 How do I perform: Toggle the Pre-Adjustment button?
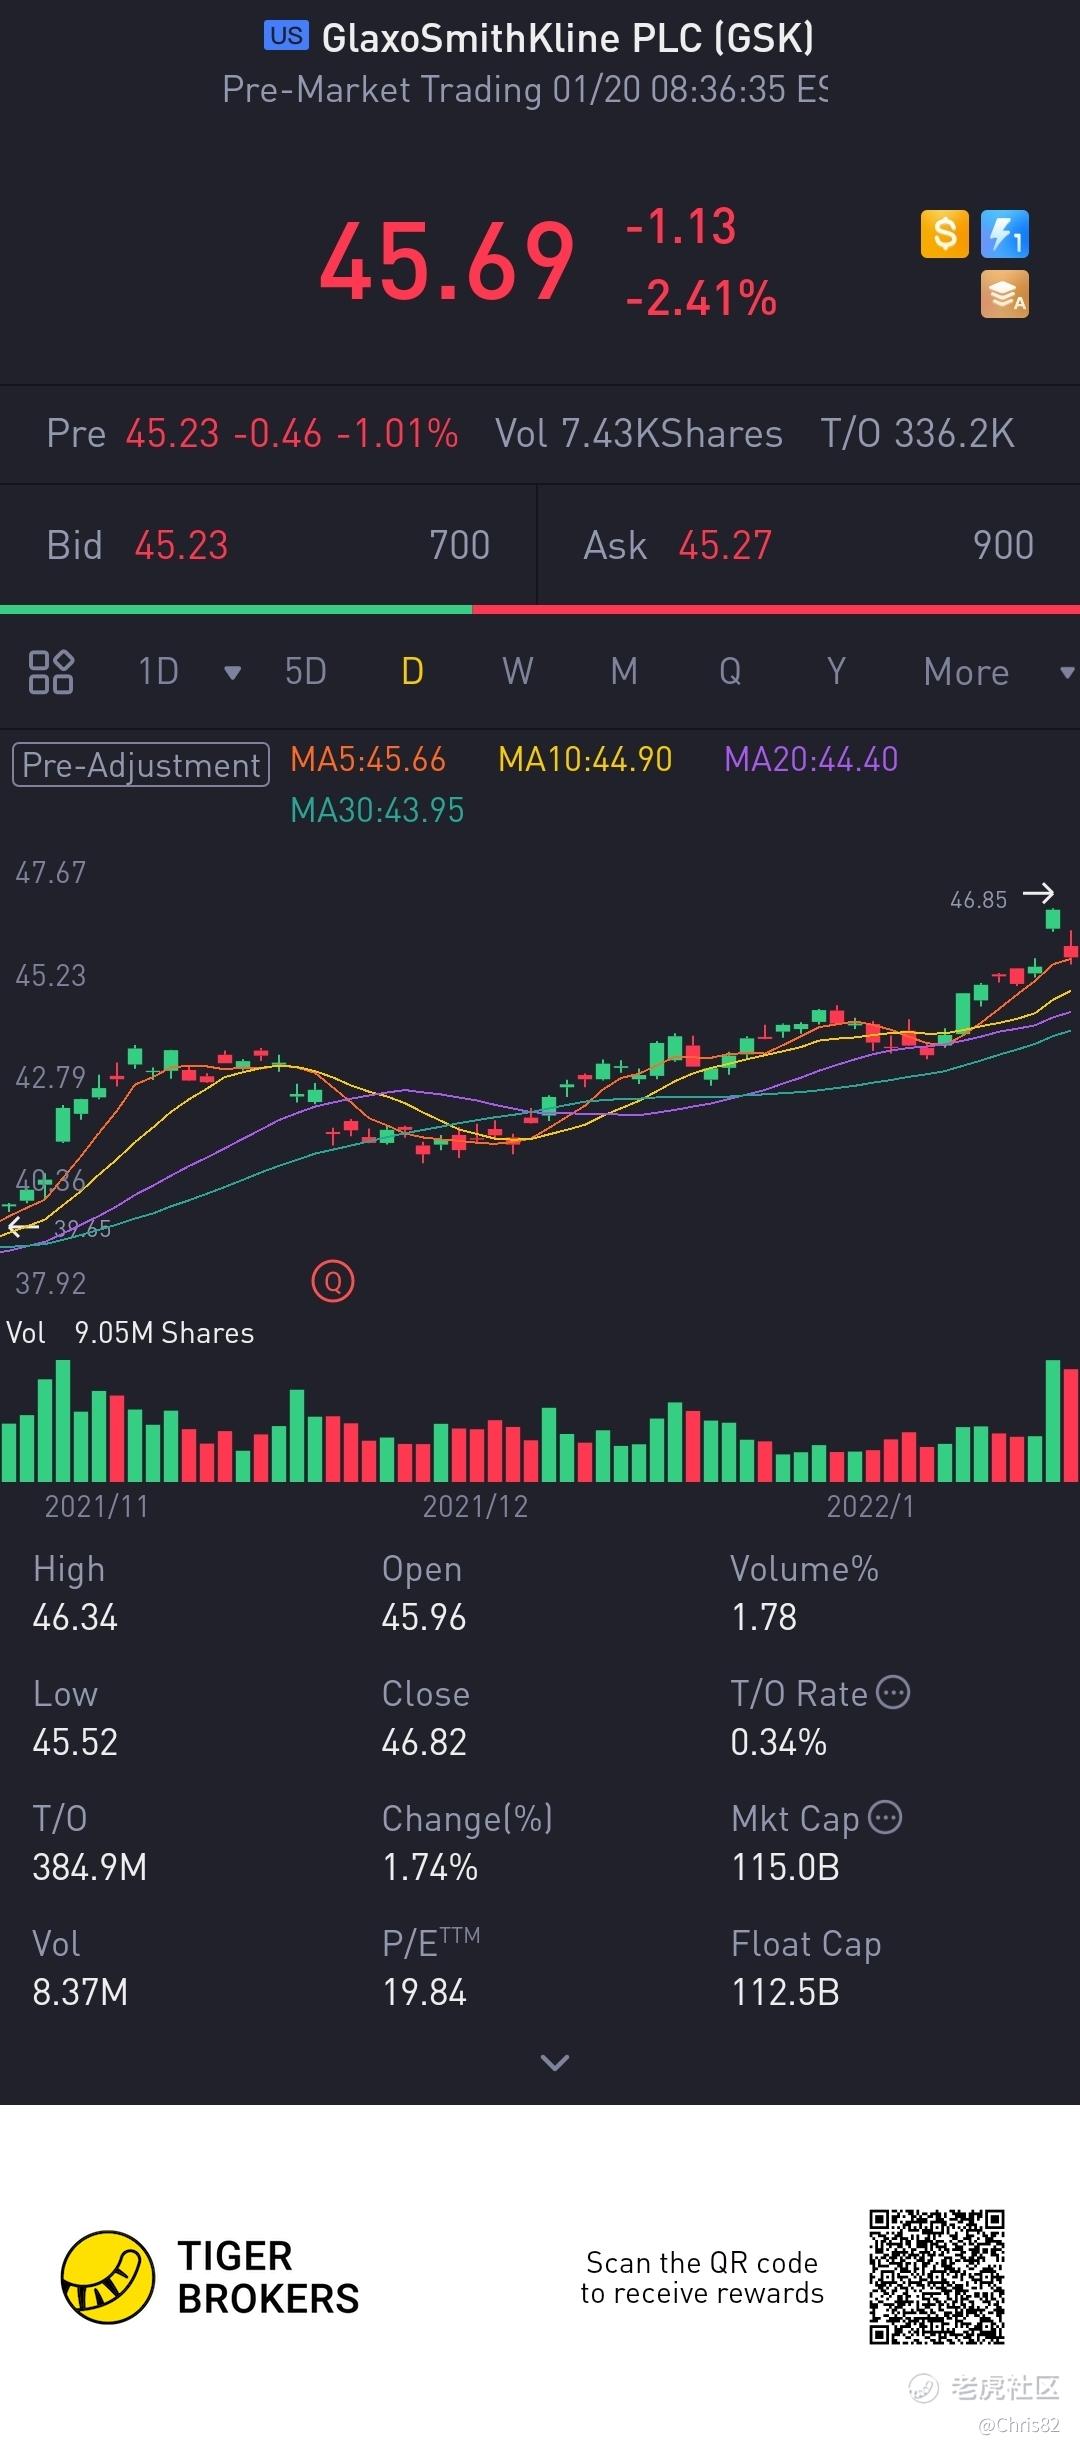point(141,765)
